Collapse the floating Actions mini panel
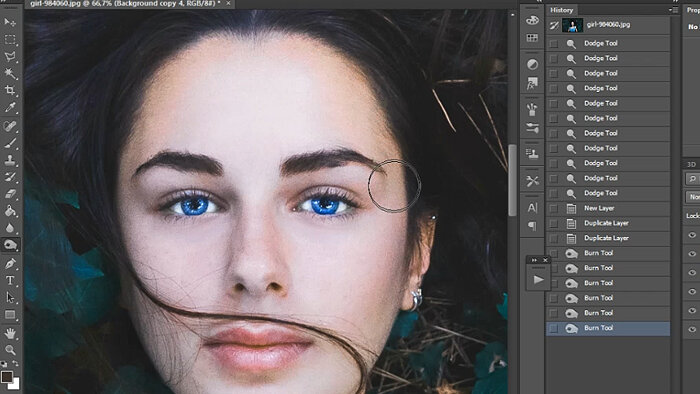 [x=534, y=260]
